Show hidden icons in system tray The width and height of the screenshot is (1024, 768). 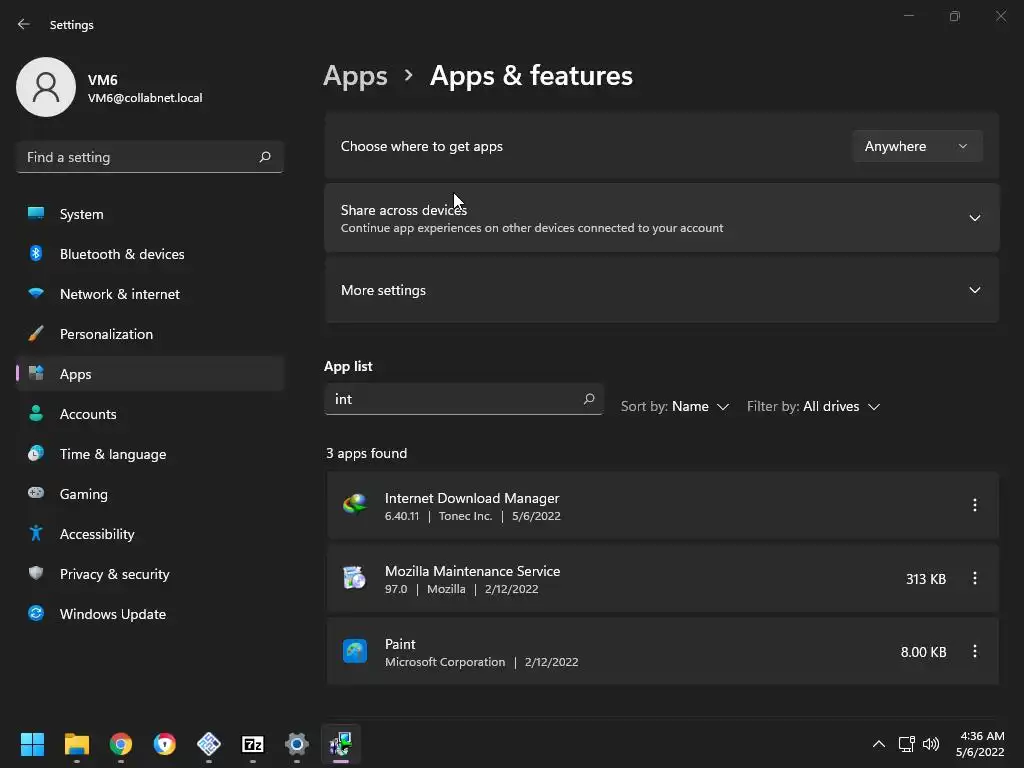coord(878,744)
